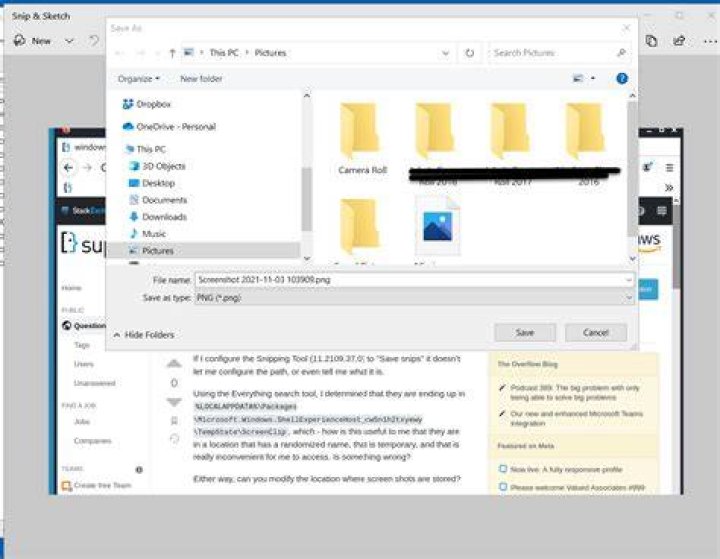Click Users link in Super User sidebar

[x=84, y=364]
